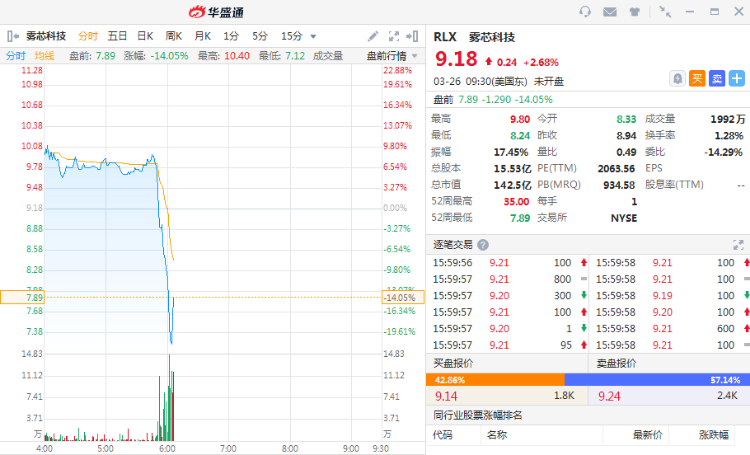750x455 pixels.
Task: Open customer service headset icon
Action: click(x=585, y=11)
